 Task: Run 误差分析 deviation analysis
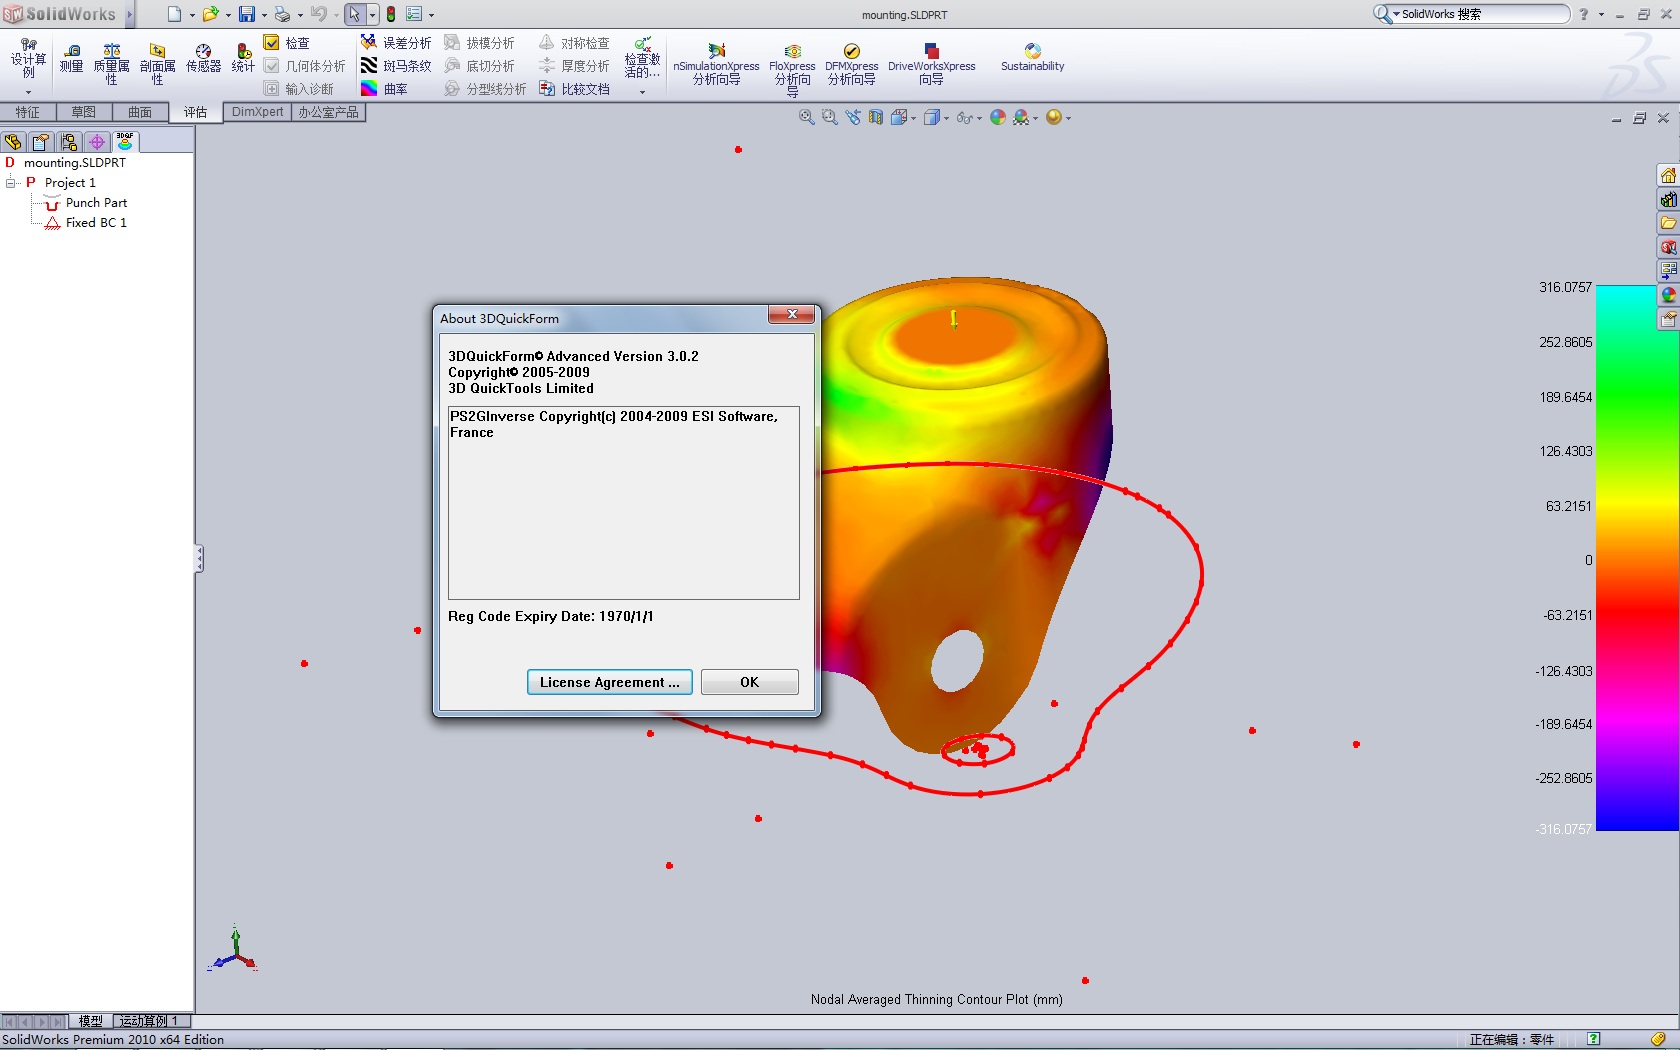pos(396,43)
